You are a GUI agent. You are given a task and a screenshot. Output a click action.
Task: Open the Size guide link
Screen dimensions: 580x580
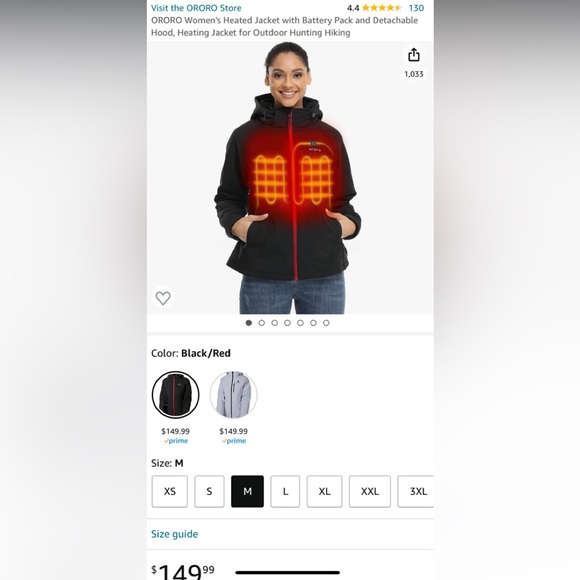tap(175, 534)
